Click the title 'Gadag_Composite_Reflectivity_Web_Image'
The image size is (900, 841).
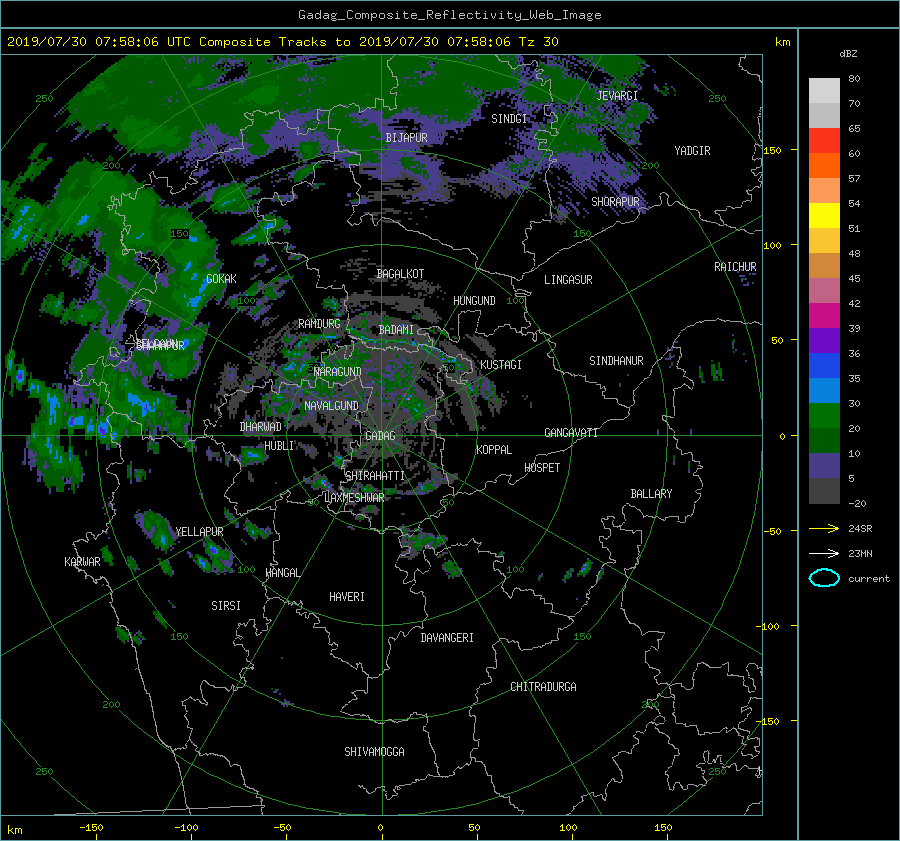pyautogui.click(x=449, y=15)
